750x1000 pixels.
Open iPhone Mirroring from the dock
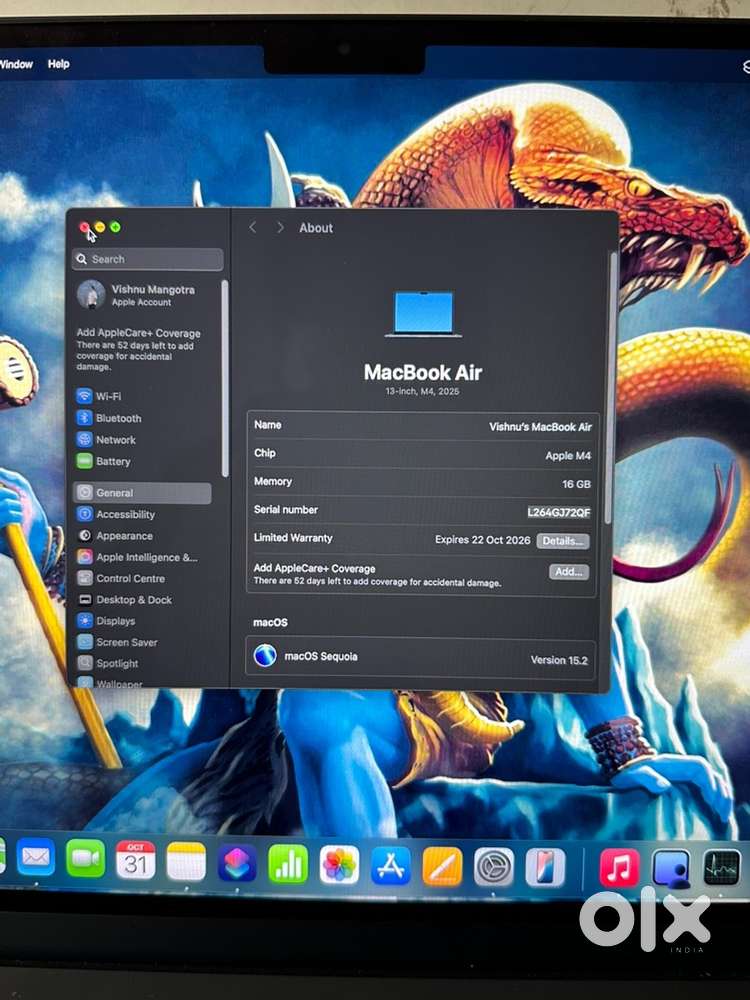(x=545, y=867)
